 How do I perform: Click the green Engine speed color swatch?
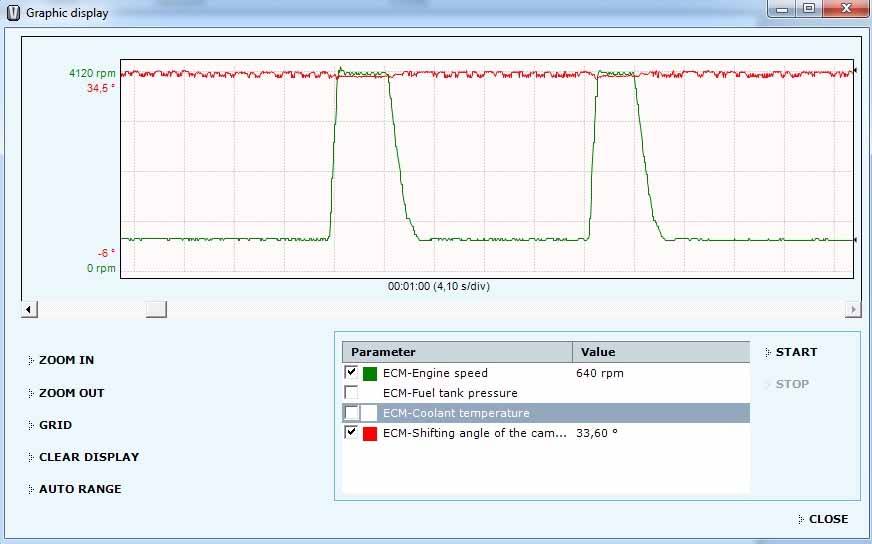pos(370,373)
